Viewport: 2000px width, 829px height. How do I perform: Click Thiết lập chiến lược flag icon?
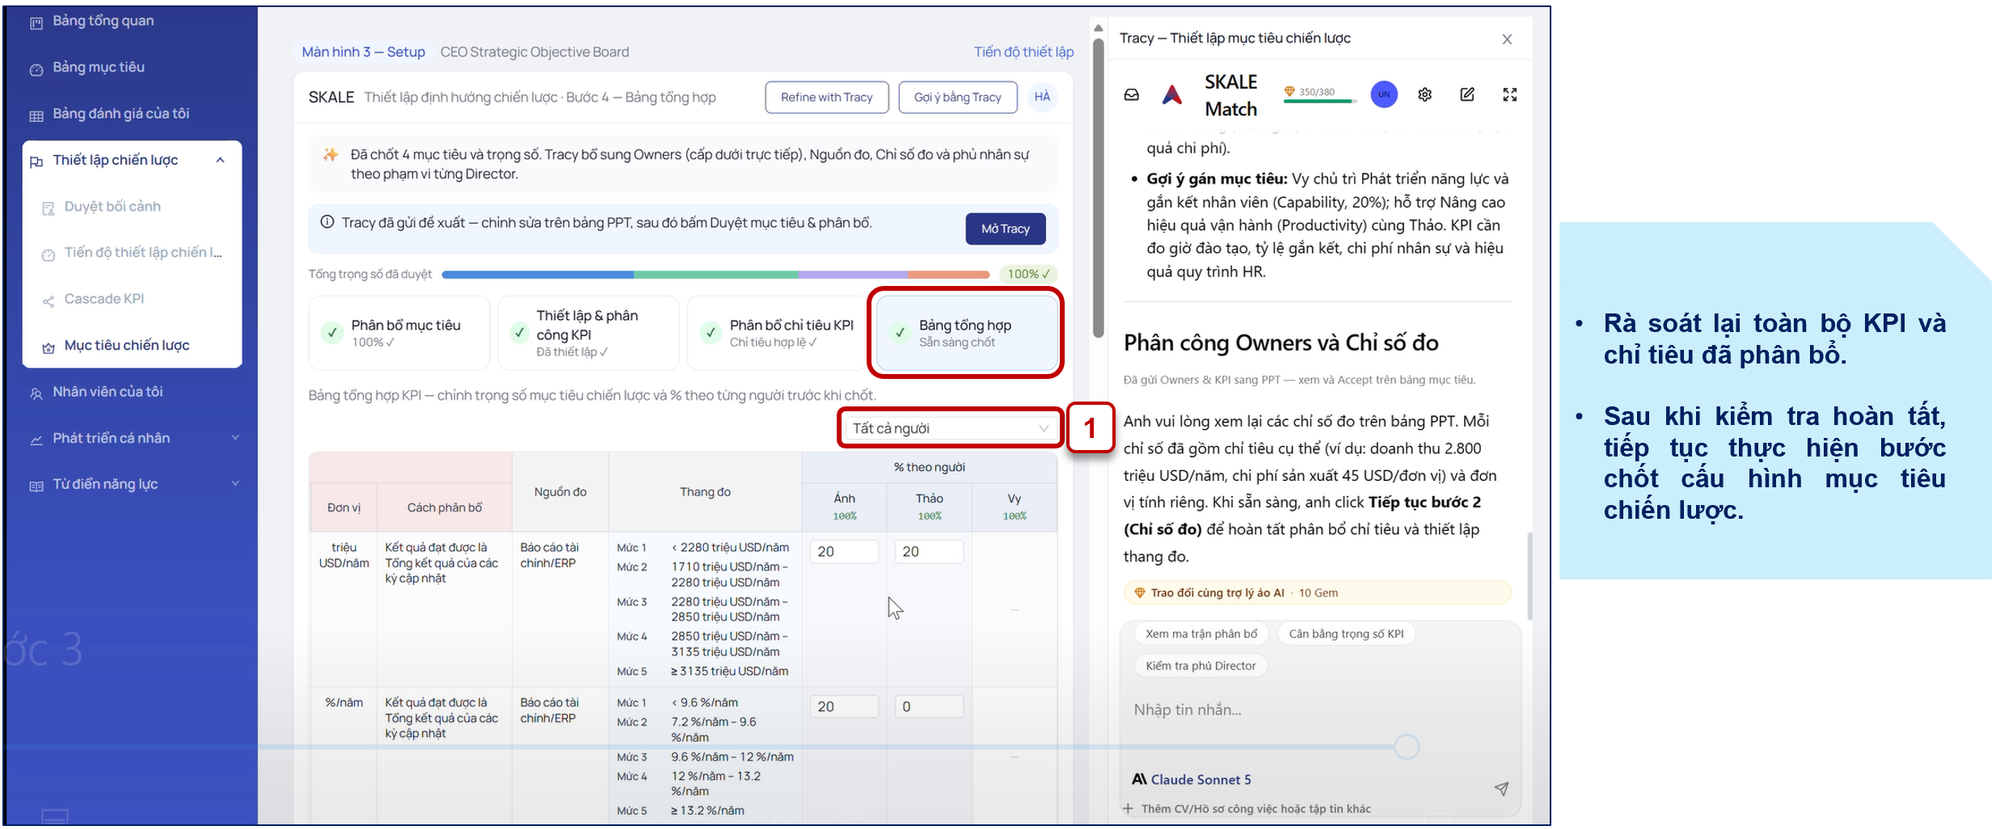tap(36, 162)
